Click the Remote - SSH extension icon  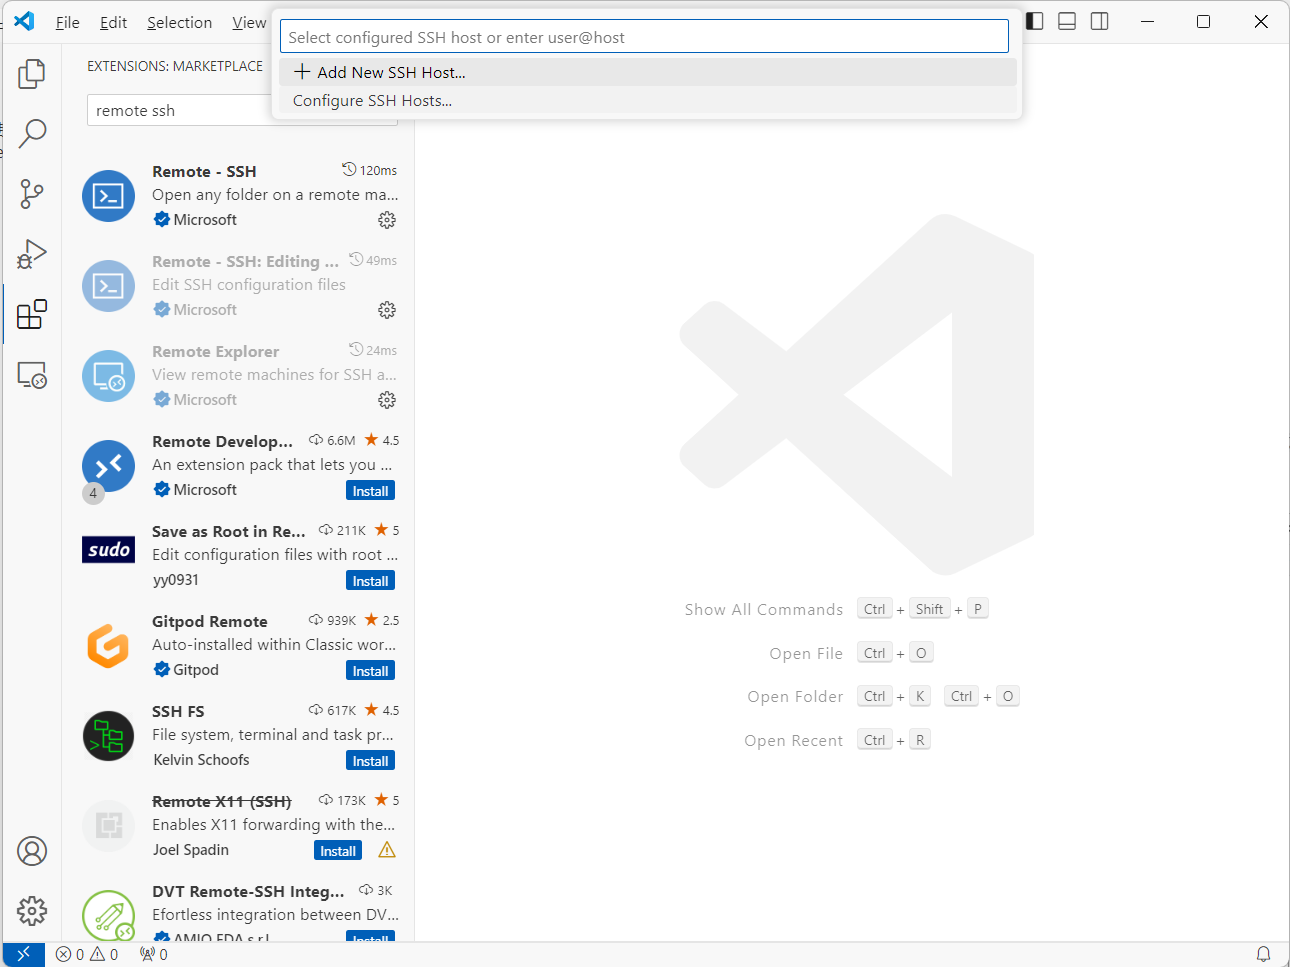108,196
